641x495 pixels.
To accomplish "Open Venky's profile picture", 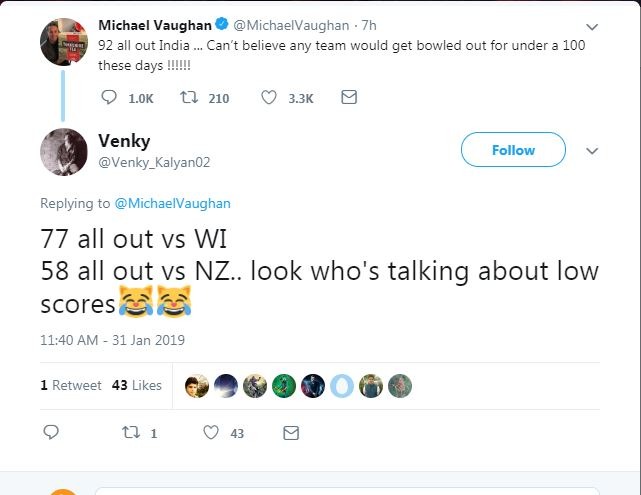I will (x=63, y=152).
